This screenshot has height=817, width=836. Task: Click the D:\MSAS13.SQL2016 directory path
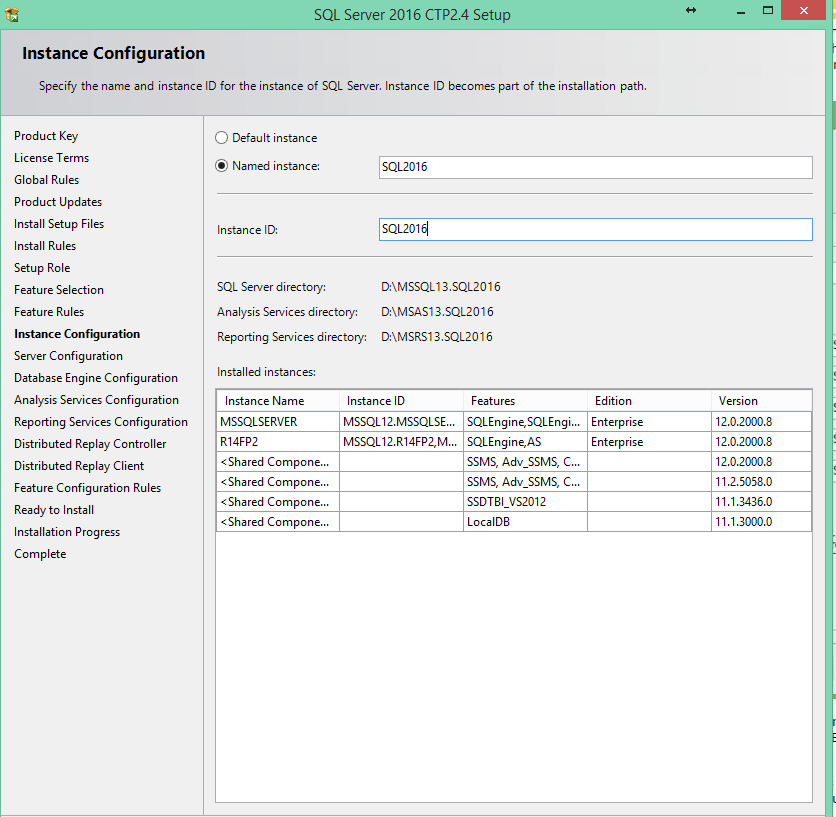[437, 312]
